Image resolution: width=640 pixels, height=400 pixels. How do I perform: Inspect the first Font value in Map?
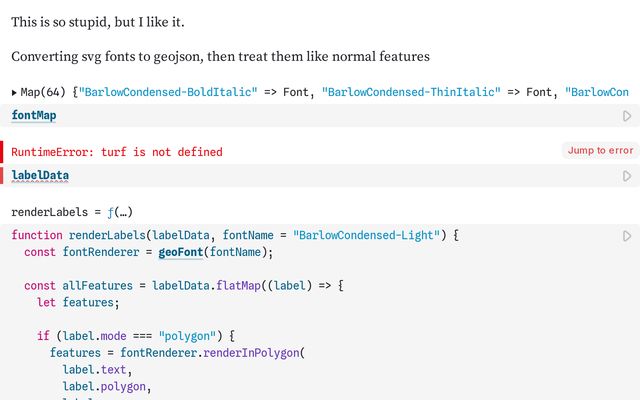point(296,92)
